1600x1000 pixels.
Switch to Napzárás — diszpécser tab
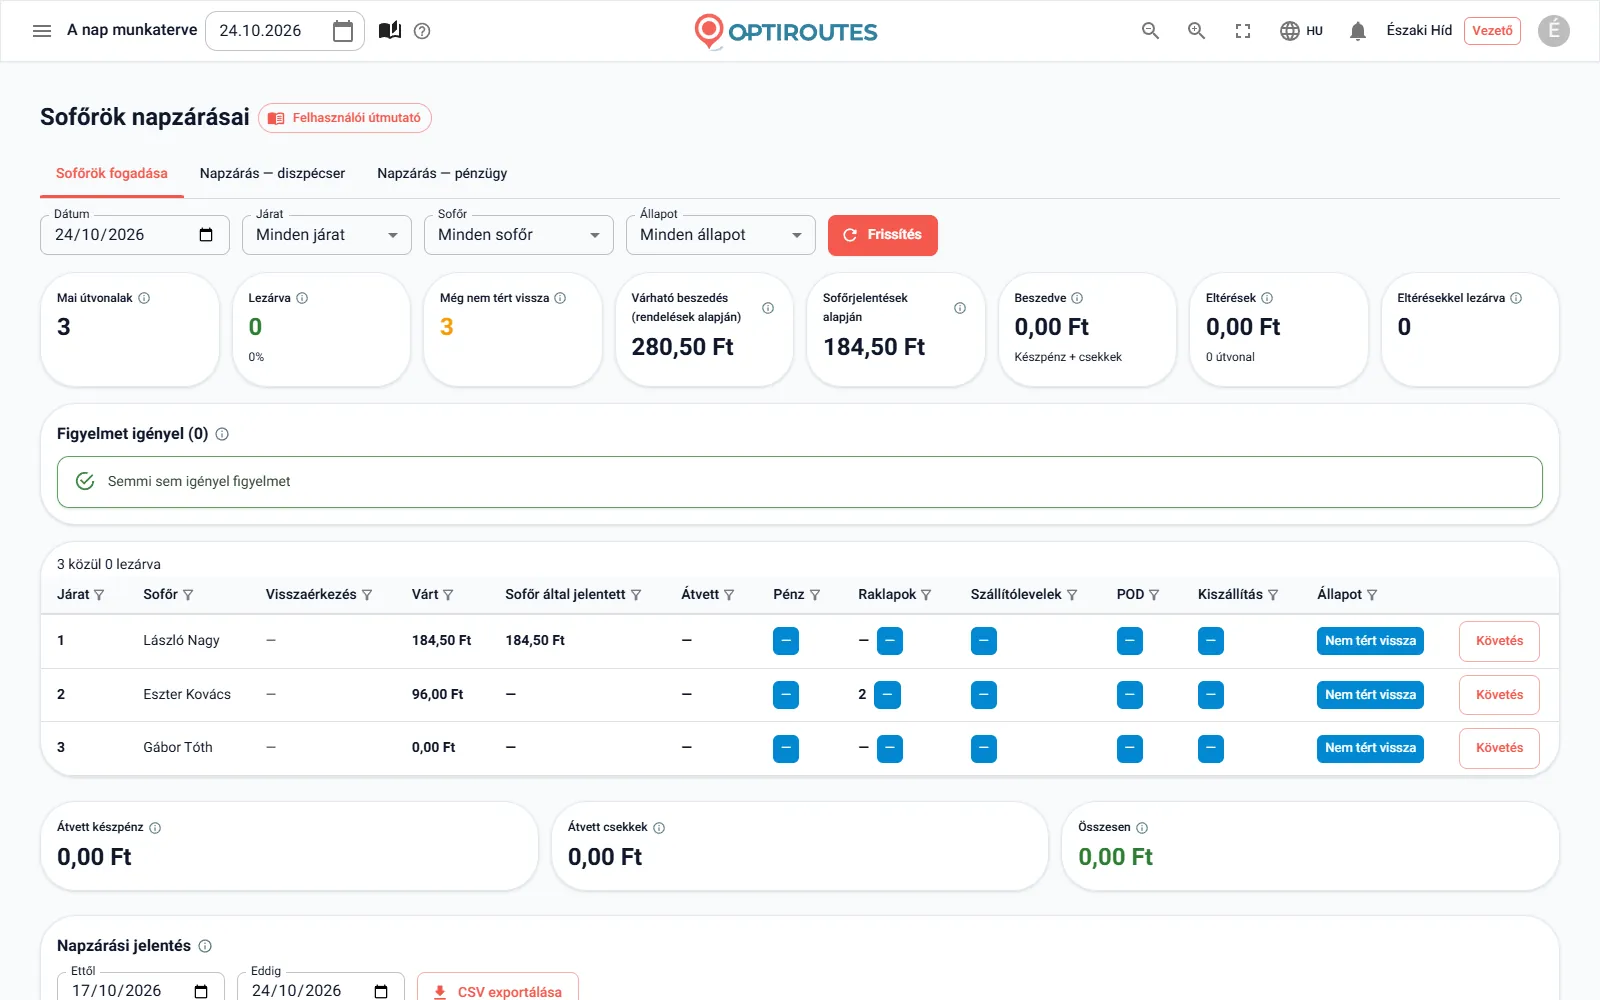[x=272, y=174]
